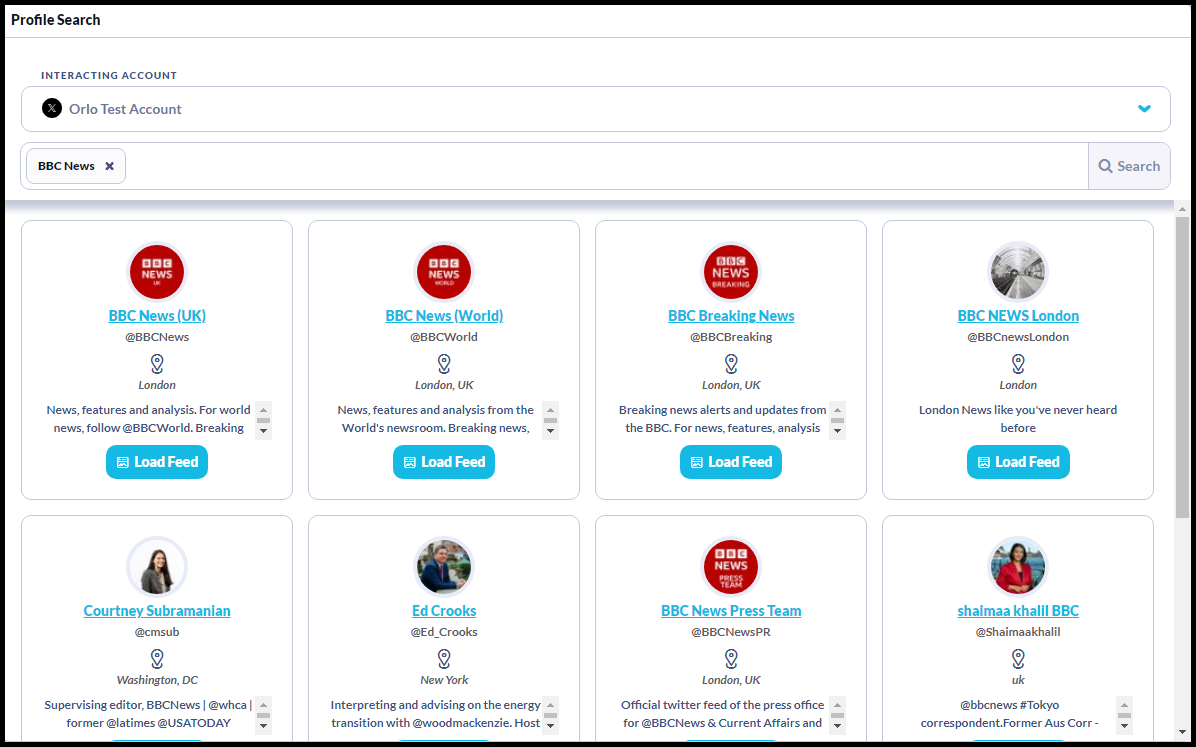The image size is (1196, 747).
Task: Click the @BBCnewsLondon handle text
Action: 1018,337
